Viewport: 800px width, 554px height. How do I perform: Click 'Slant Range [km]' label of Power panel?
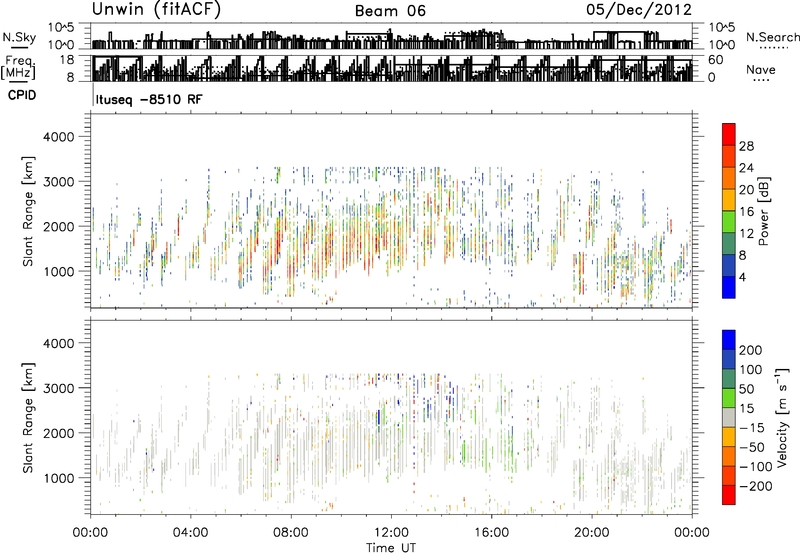(29, 211)
